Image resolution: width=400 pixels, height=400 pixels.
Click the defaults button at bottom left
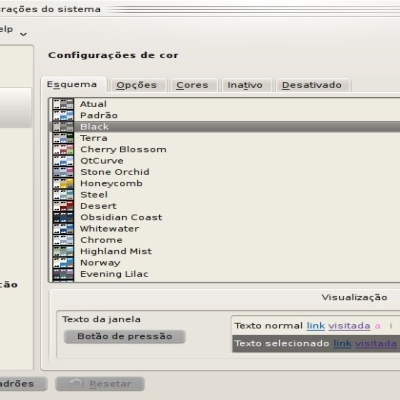23,384
